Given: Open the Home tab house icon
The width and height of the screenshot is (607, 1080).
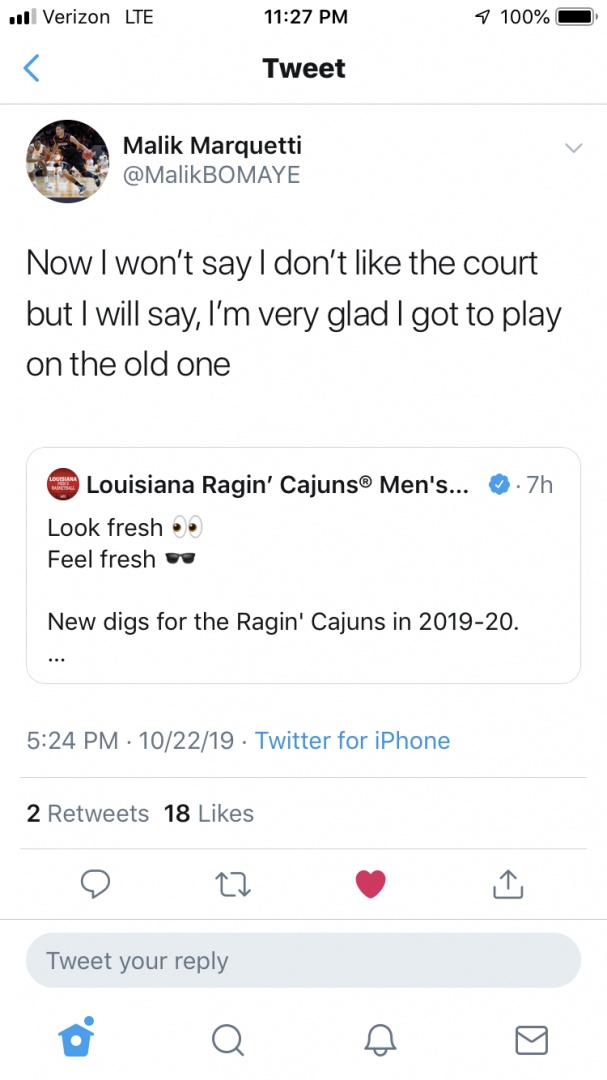Looking at the screenshot, I should coord(76,1040).
